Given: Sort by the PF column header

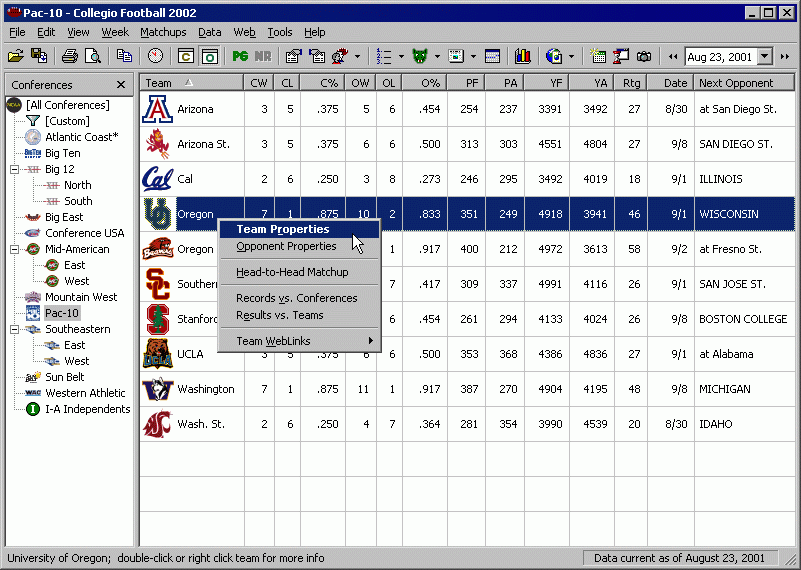Looking at the screenshot, I should (x=466, y=83).
